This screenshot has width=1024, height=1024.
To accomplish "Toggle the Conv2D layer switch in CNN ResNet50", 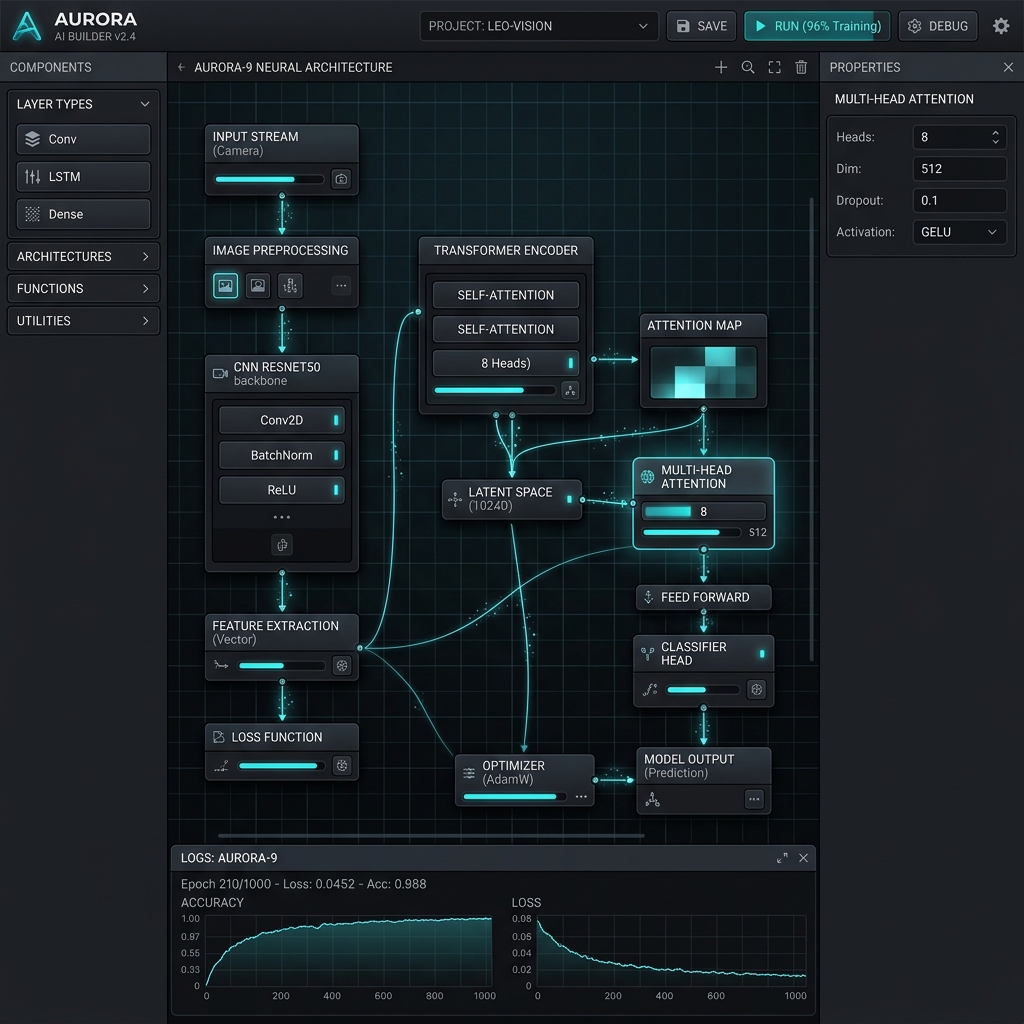I will tap(338, 421).
